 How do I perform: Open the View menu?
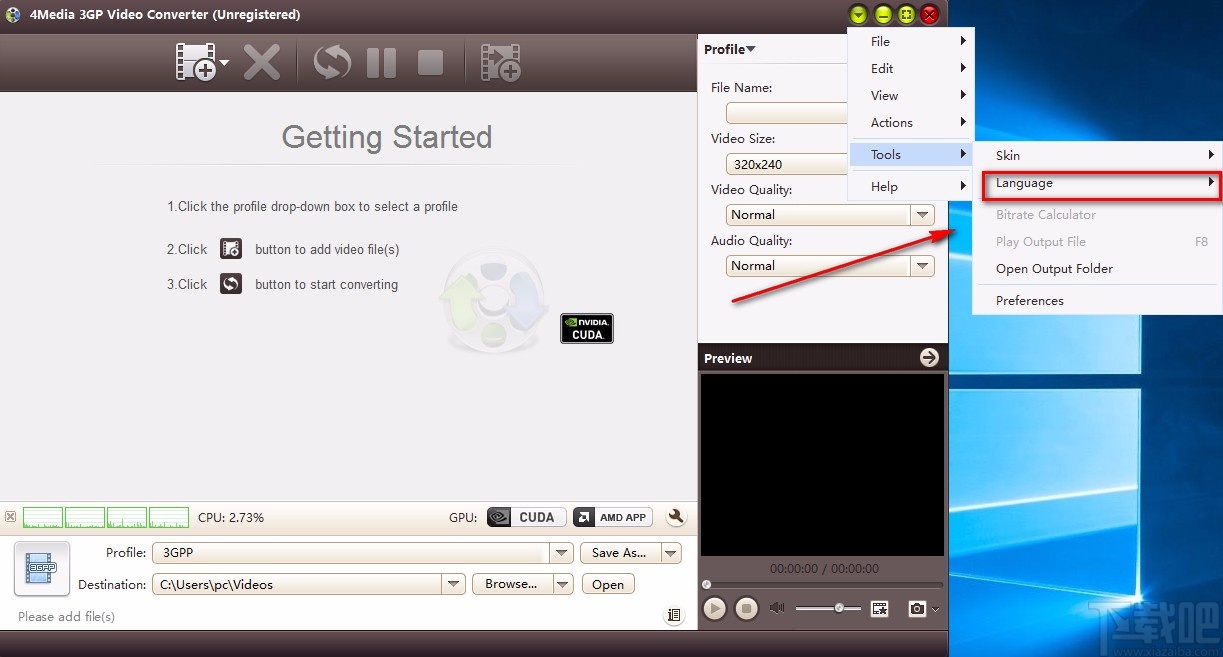point(911,95)
